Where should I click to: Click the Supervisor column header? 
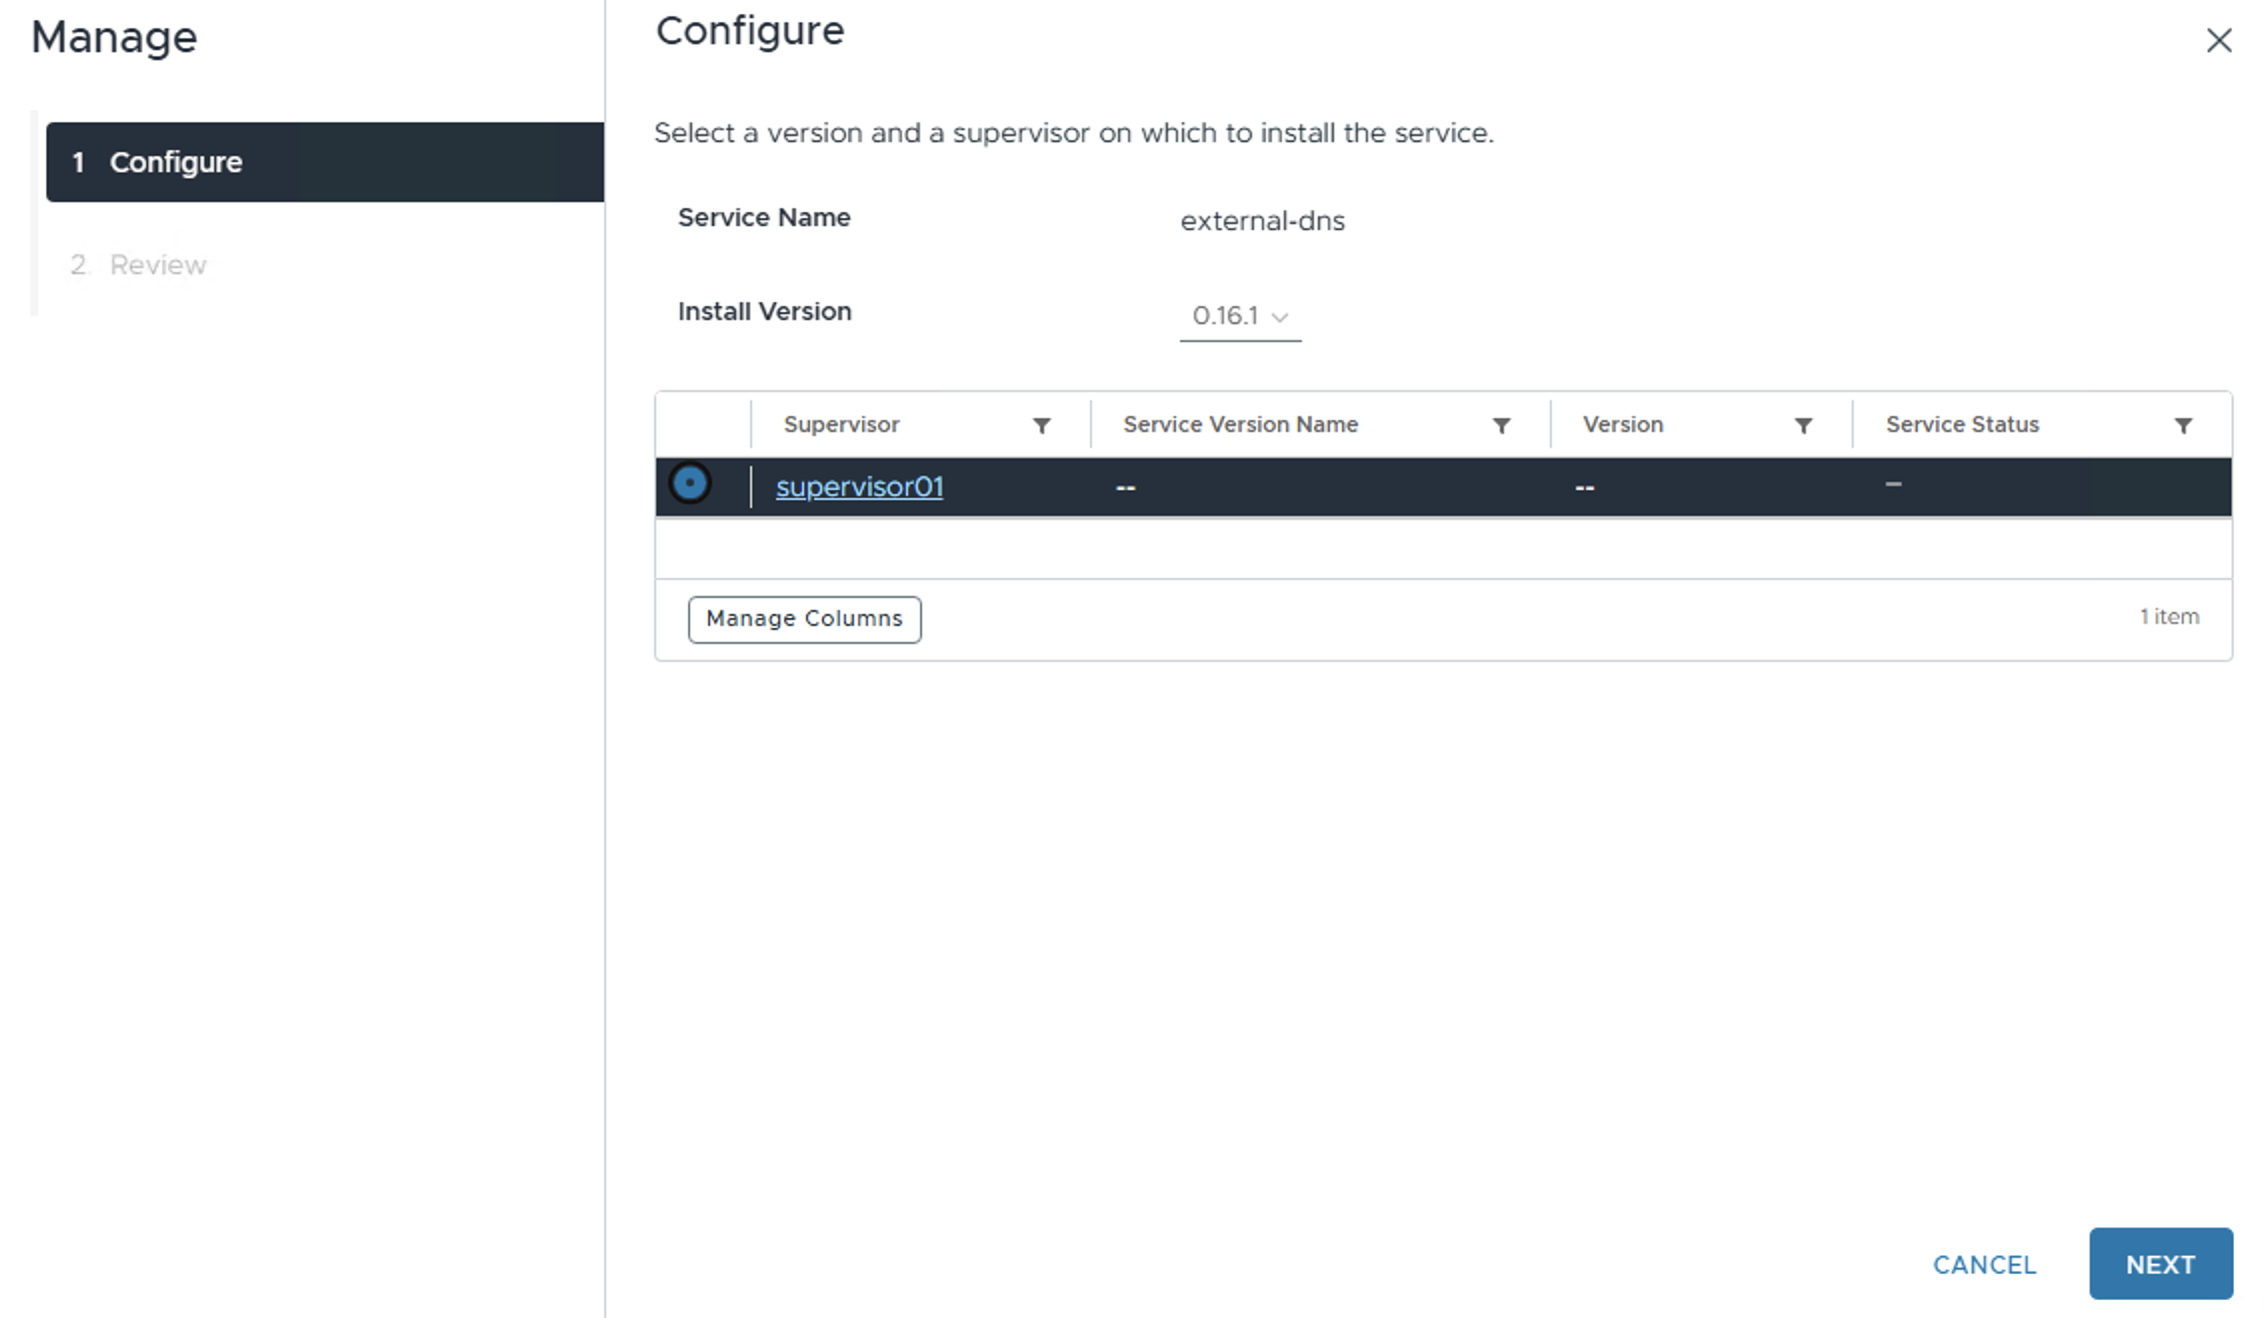[x=841, y=425]
